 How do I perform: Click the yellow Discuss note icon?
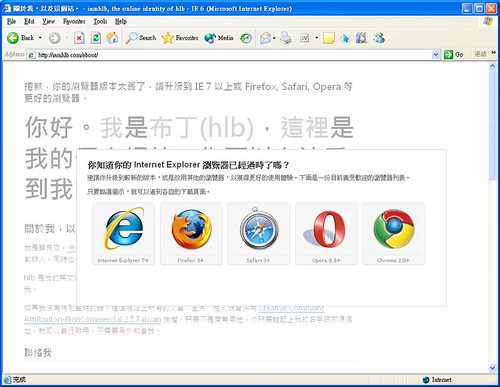coord(329,38)
